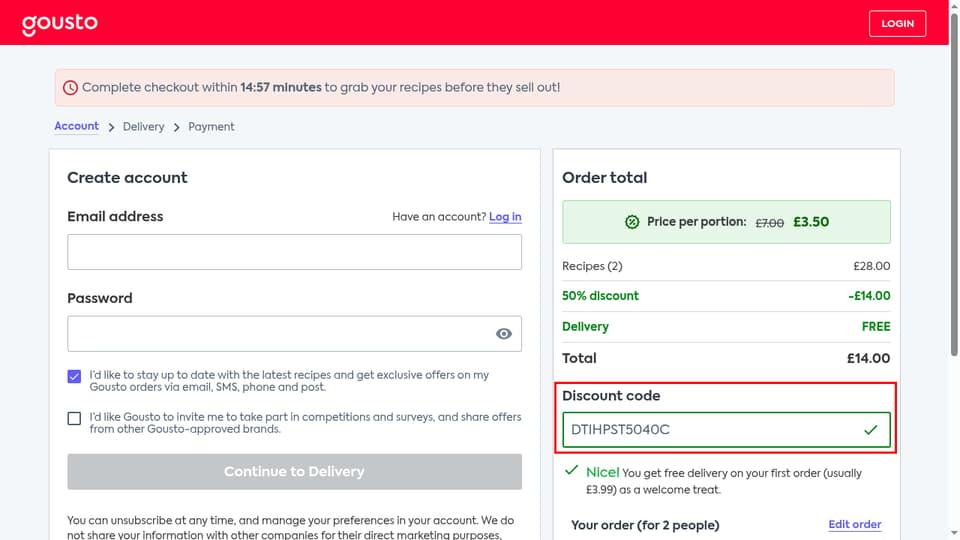This screenshot has height=540, width=960.
Task: Uncheck the marketing updates checkbox
Action: [x=74, y=376]
